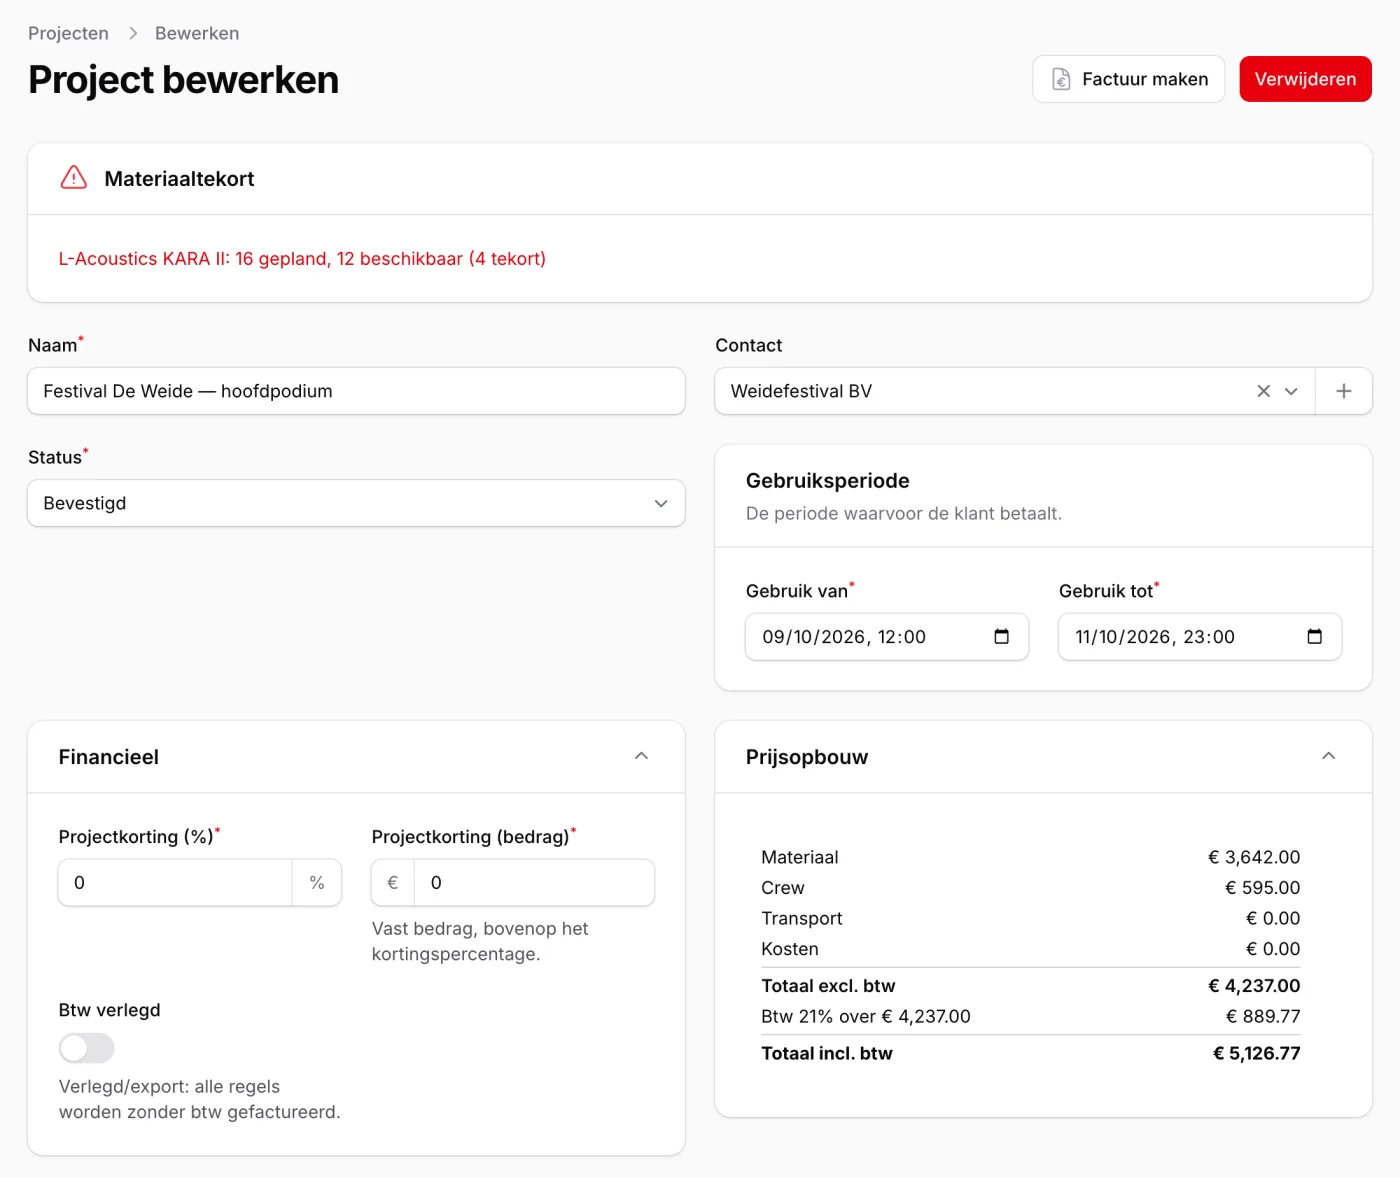Screen dimensions: 1400x1178
Task: Click the percent suffix of Projectkorting
Action: [317, 883]
